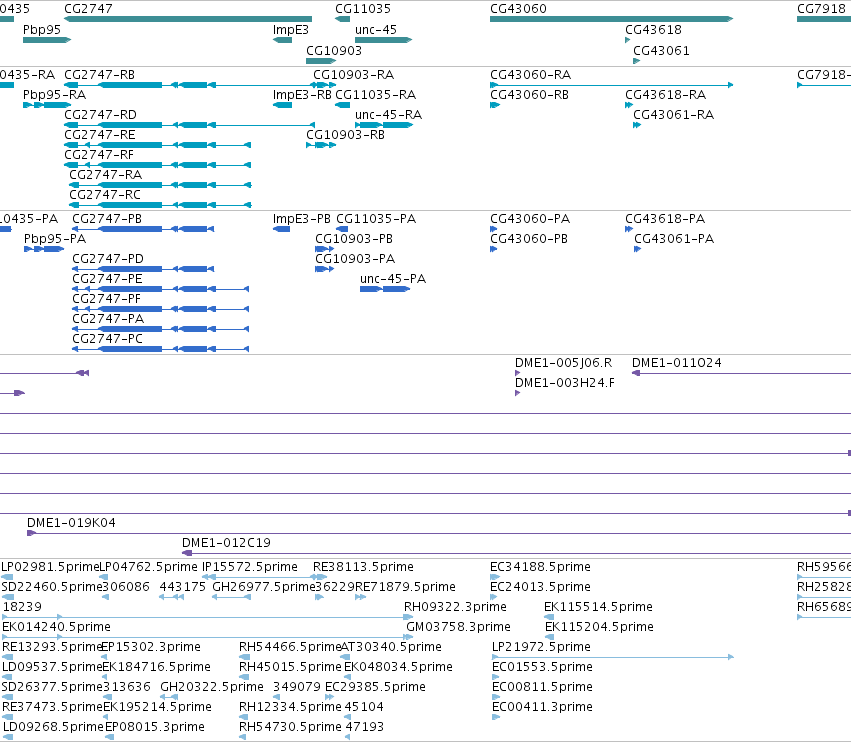
Task: Click EST EC34188.5prime label
Action: pyautogui.click(x=540, y=567)
